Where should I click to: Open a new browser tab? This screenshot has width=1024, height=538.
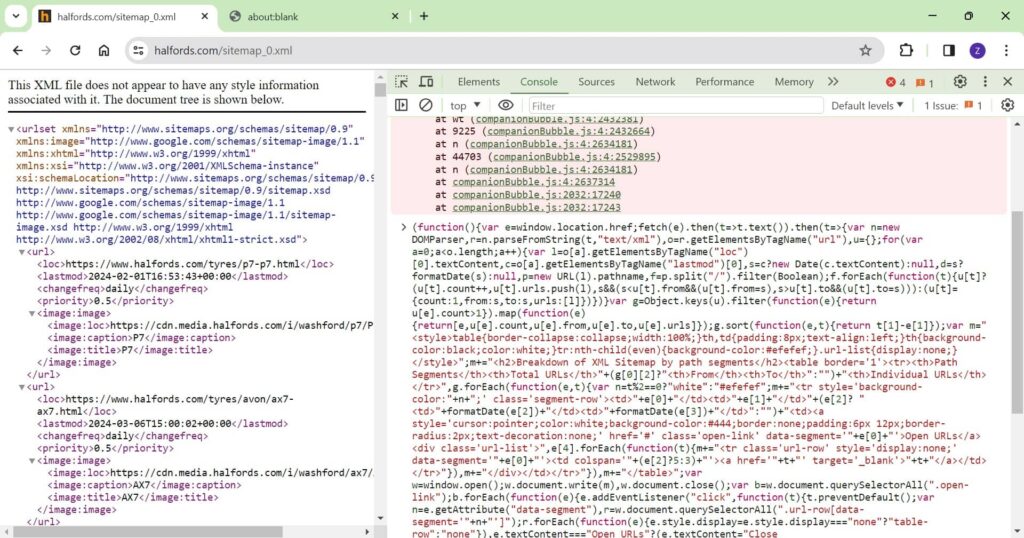click(x=424, y=16)
